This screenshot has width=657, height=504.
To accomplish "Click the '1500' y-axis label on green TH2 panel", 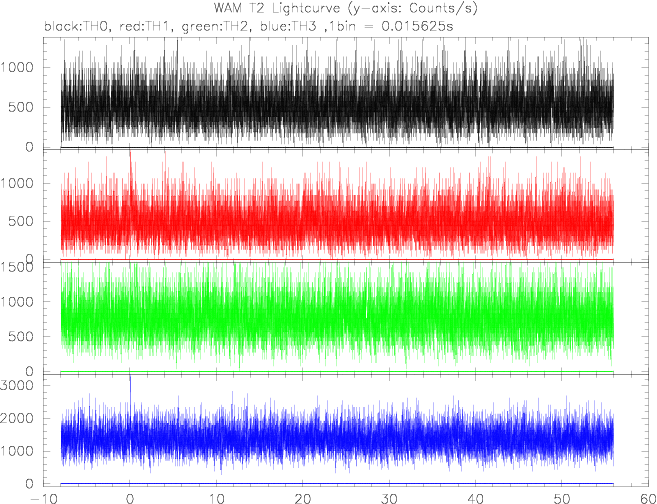I will 17,266.
